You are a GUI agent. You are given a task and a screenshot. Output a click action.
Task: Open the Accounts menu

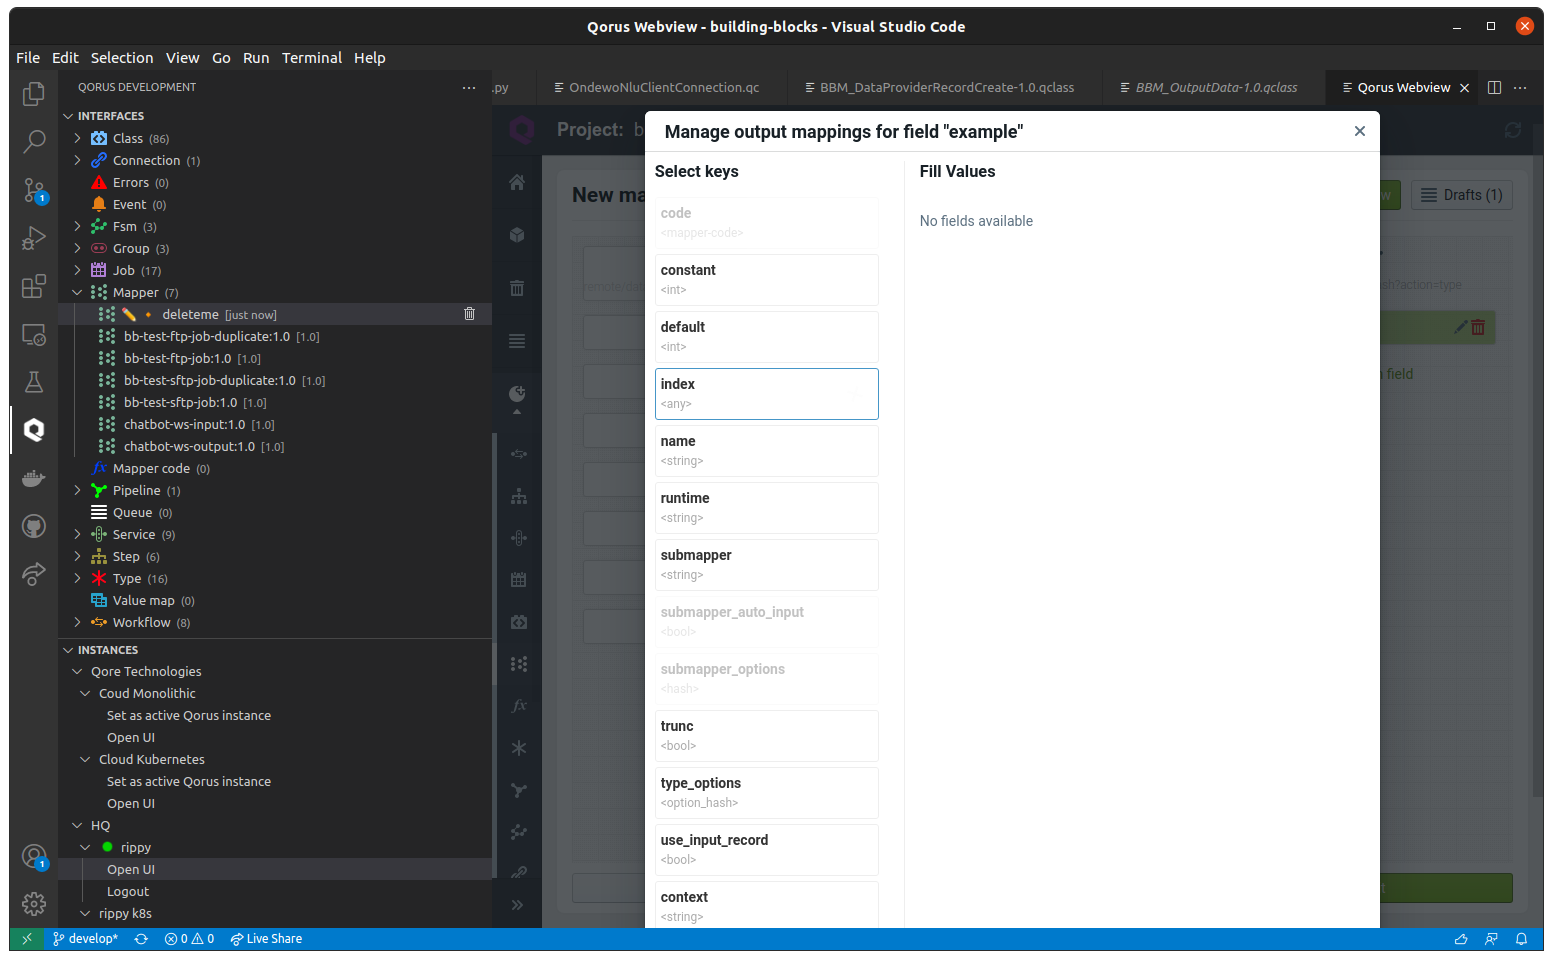tap(34, 857)
